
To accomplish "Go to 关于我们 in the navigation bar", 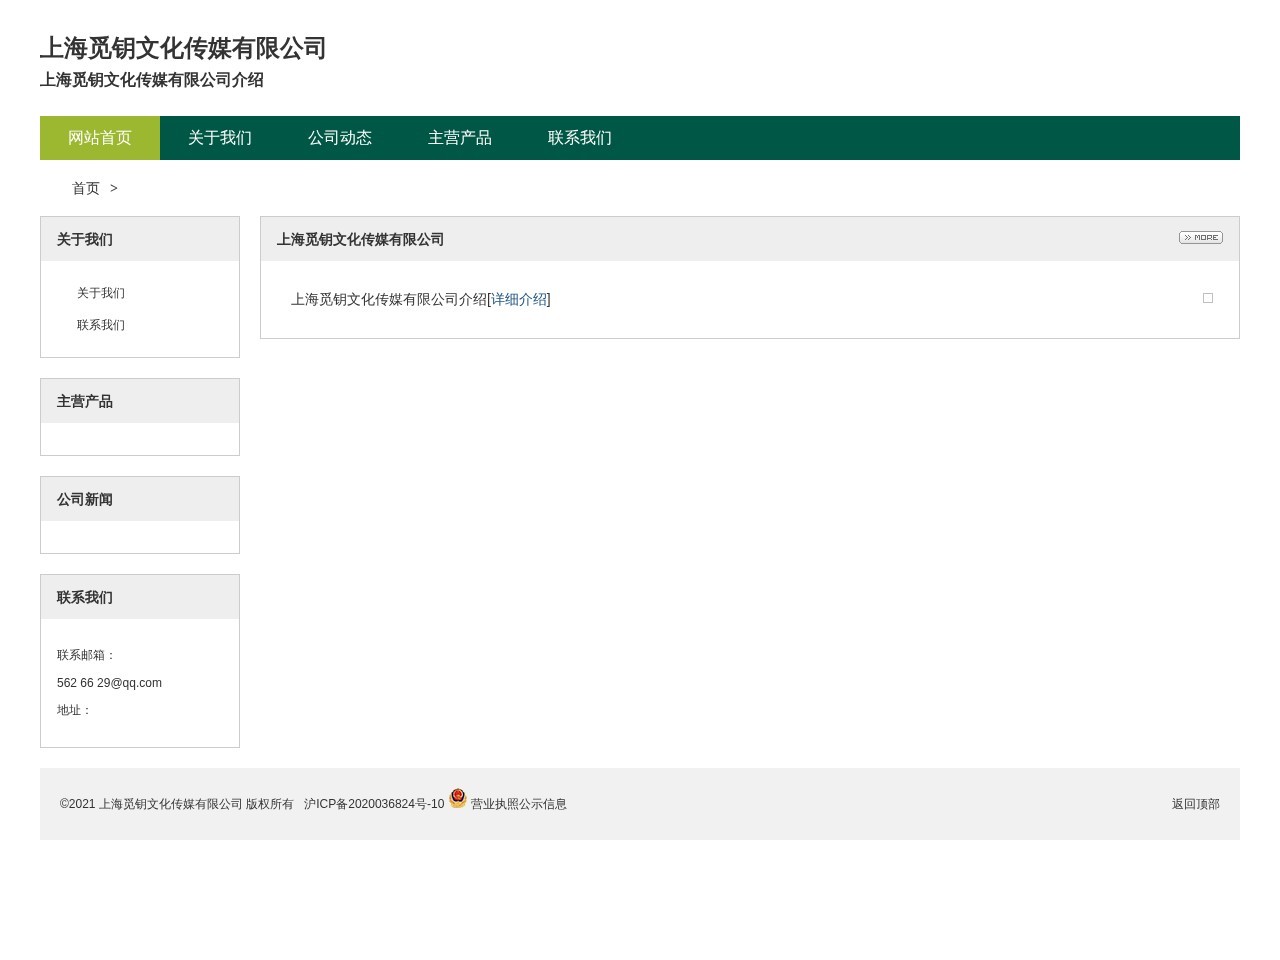I will 220,138.
